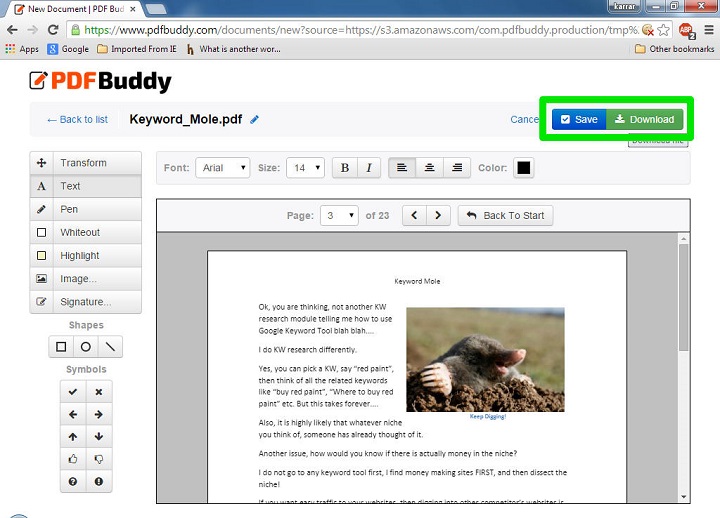Select the New Document PDF Buddy tab

(x=76, y=9)
